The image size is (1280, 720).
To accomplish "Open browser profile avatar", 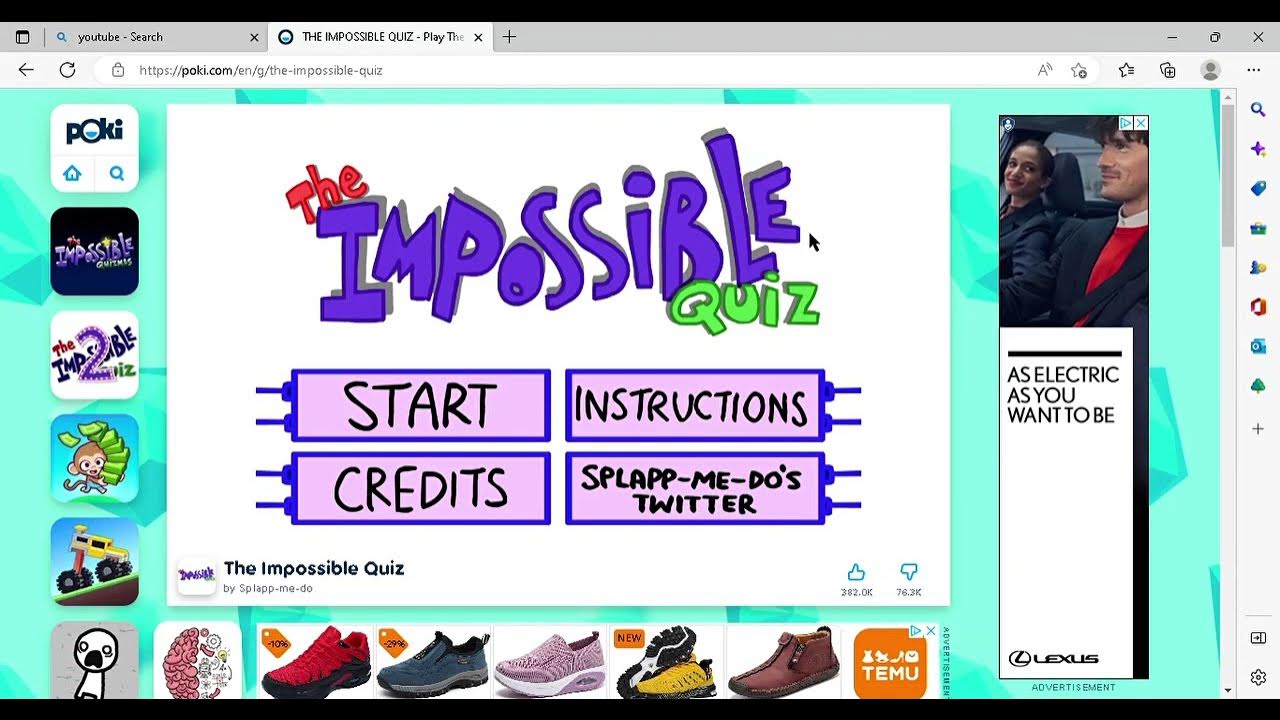I will point(1211,70).
